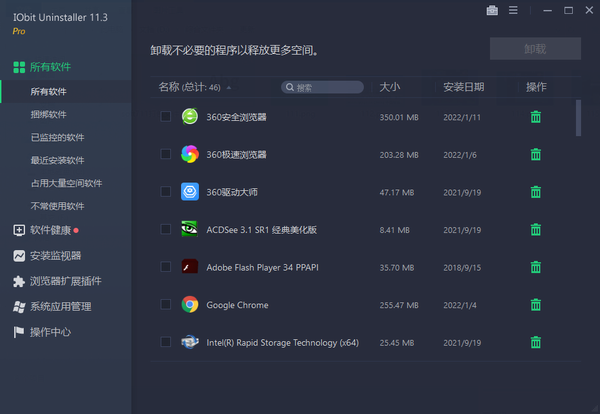Click the 360极速浏览器 app icon

point(190,154)
